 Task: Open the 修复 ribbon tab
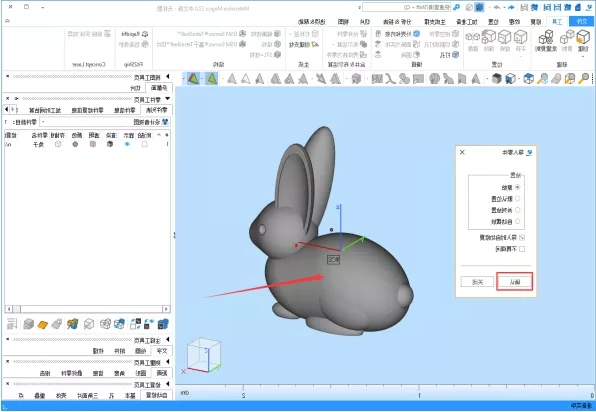coord(536,22)
